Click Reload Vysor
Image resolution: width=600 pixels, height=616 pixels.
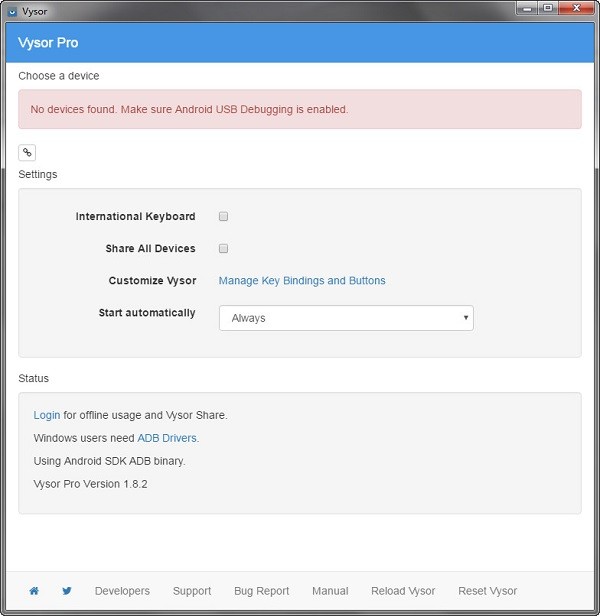point(403,591)
